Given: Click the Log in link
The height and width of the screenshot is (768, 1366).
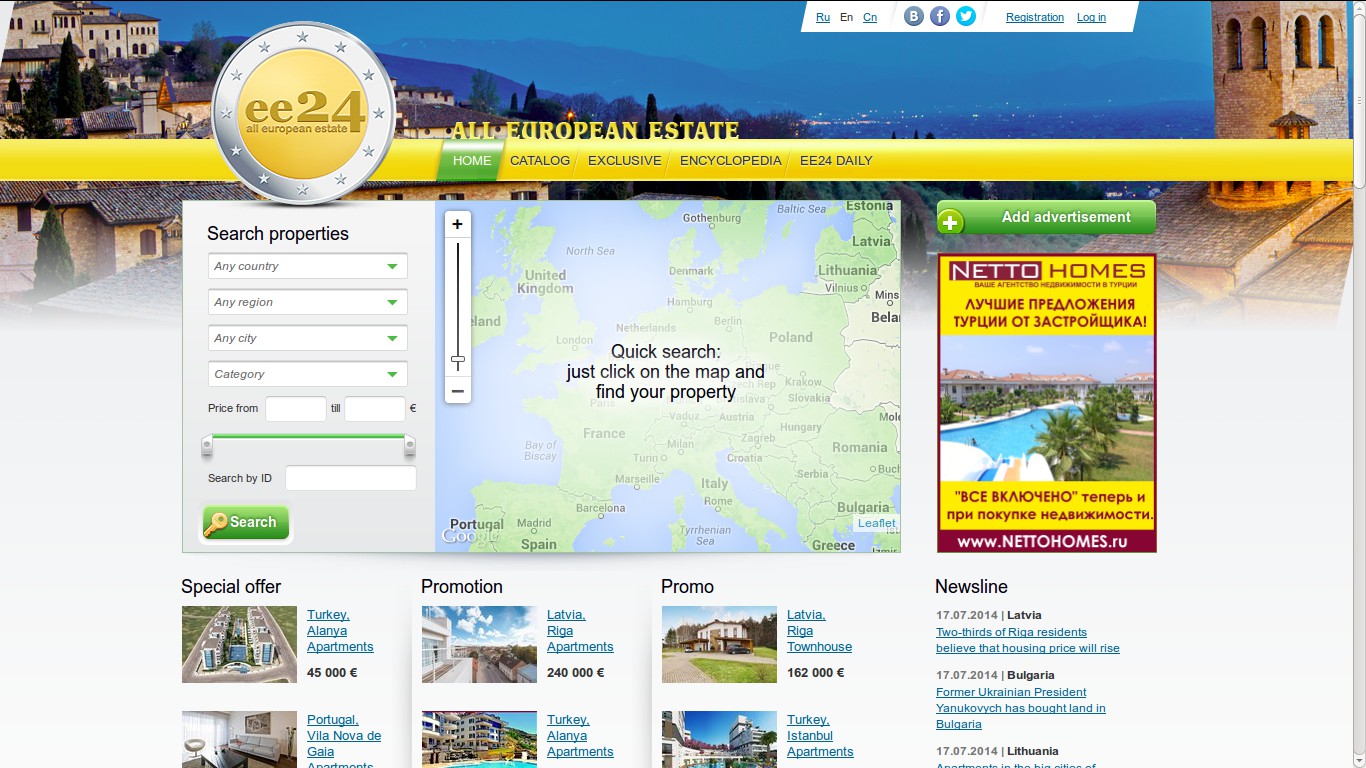Looking at the screenshot, I should (1091, 17).
